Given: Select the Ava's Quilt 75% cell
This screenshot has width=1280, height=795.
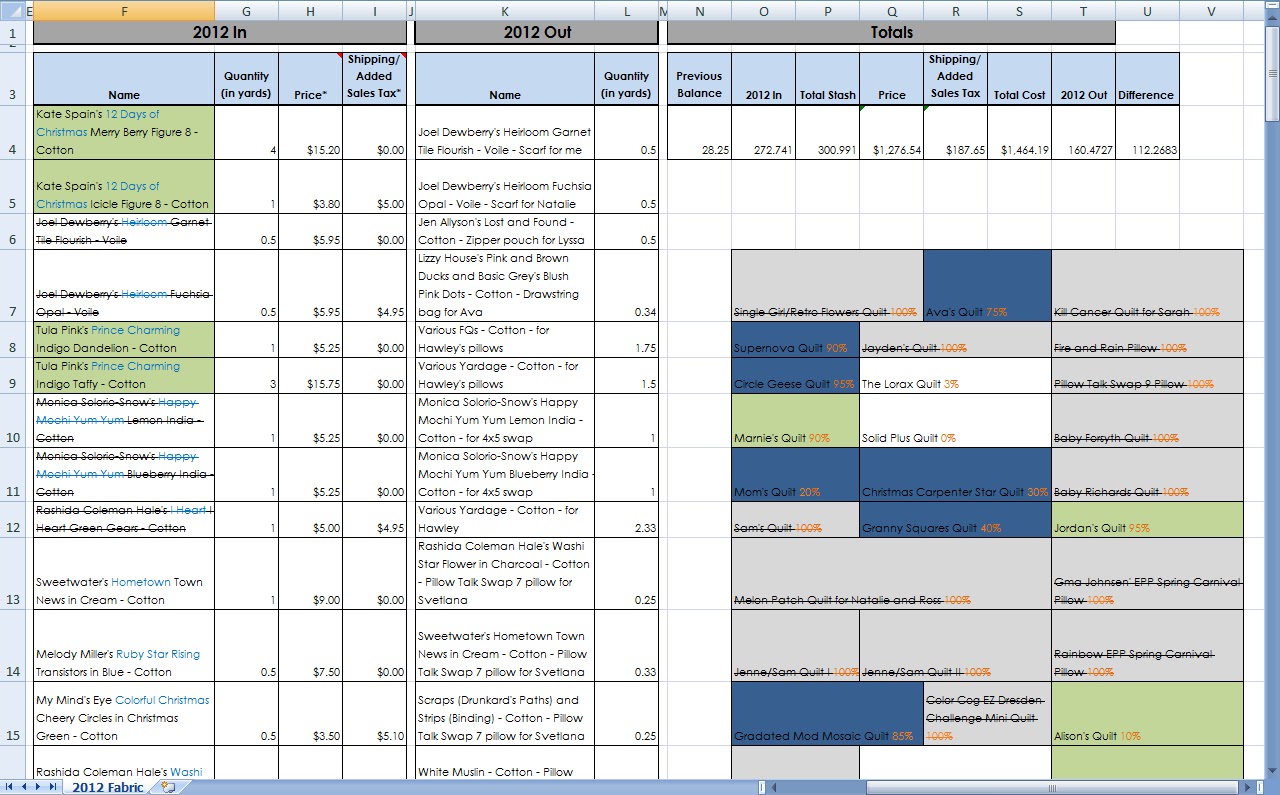Looking at the screenshot, I should pyautogui.click(x=987, y=286).
